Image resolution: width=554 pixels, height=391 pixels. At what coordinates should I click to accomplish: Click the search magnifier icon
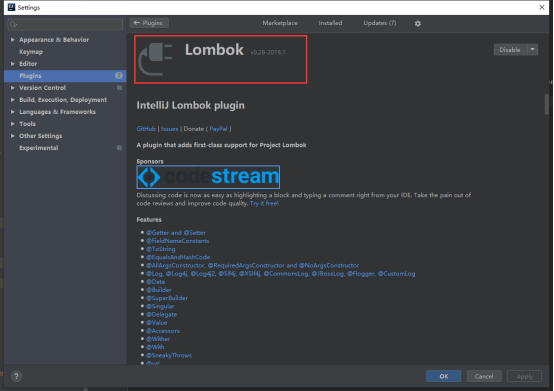click(13, 24)
